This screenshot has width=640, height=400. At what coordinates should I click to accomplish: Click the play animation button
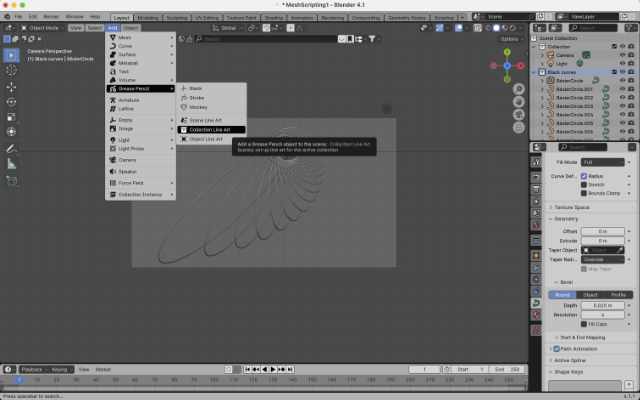273,369
